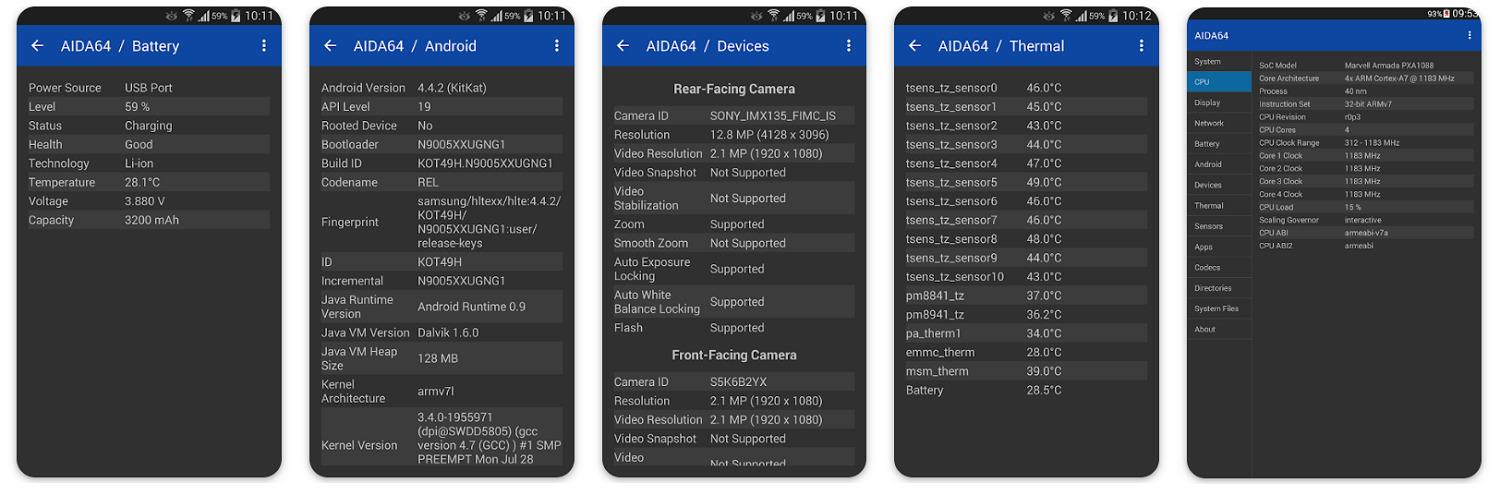Open overflow menu on Battery screen
Image resolution: width=1500 pixels, height=495 pixels.
[264, 46]
